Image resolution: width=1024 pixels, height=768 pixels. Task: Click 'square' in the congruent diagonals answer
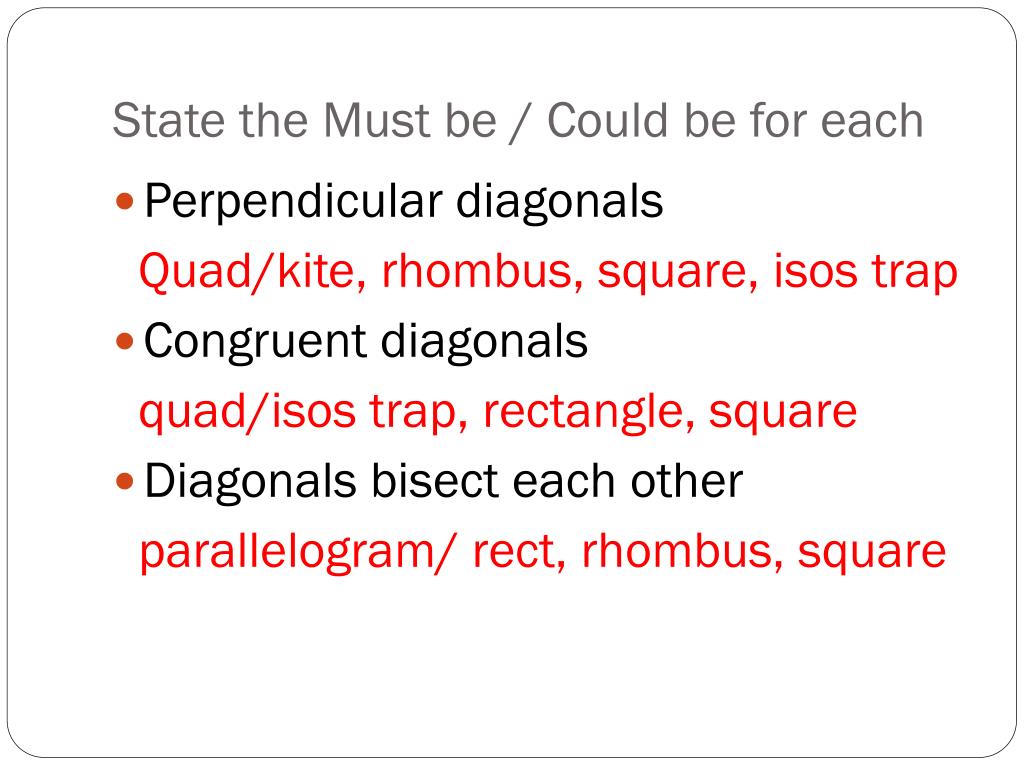(x=783, y=414)
